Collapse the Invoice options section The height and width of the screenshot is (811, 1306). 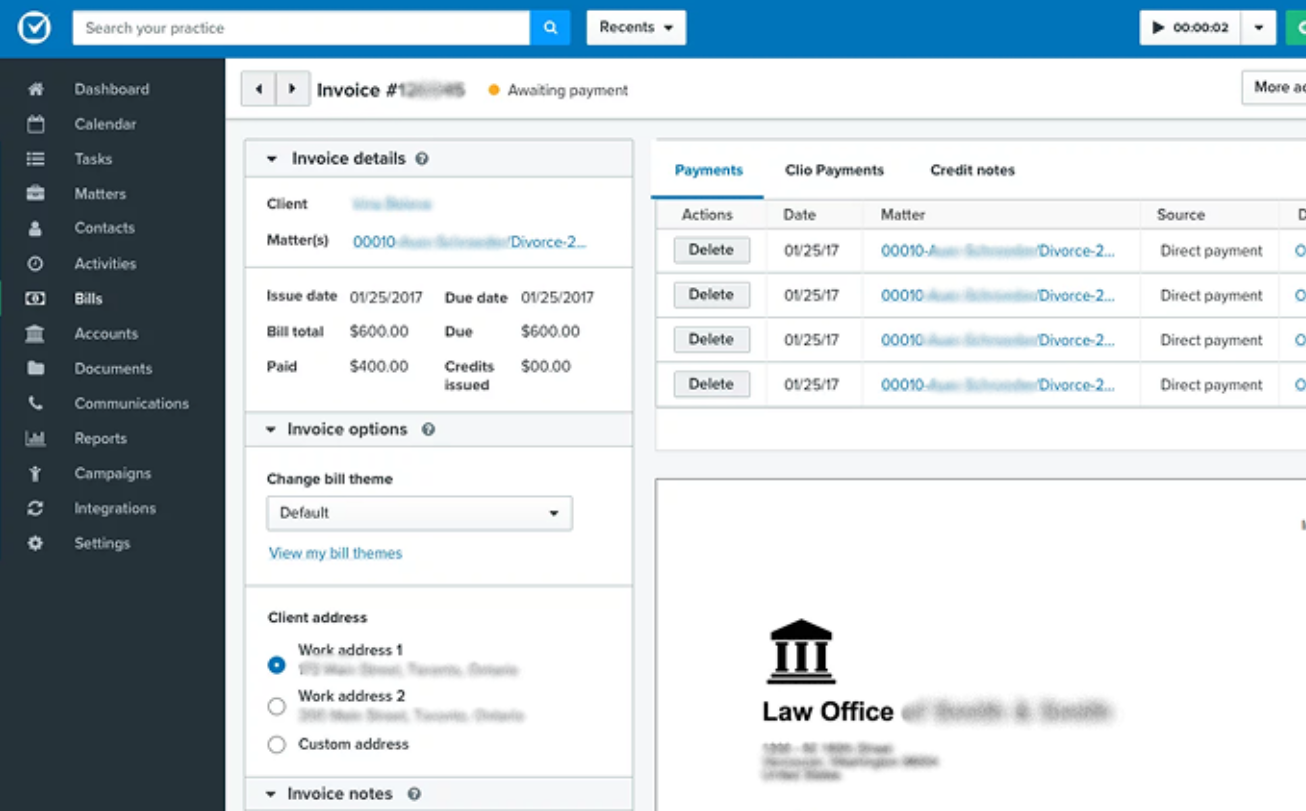[x=271, y=430]
